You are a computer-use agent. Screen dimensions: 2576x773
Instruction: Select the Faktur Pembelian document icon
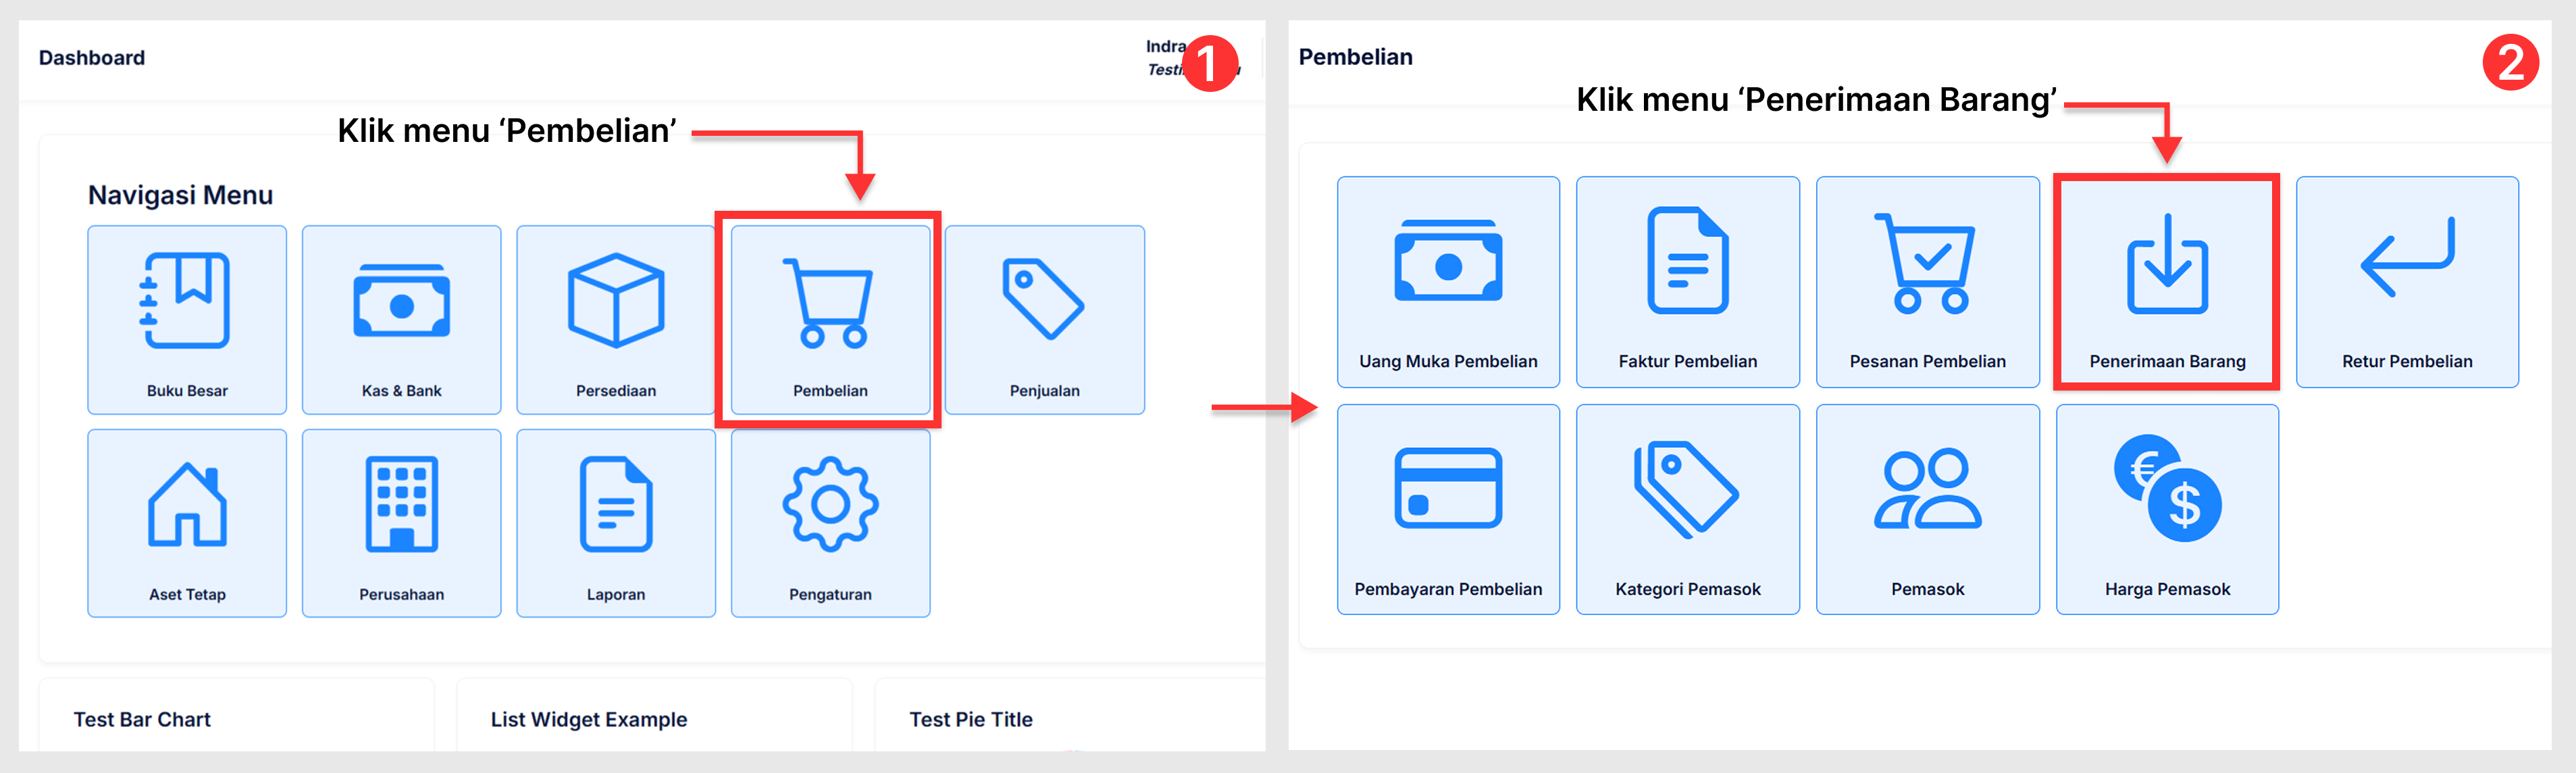click(x=1687, y=262)
